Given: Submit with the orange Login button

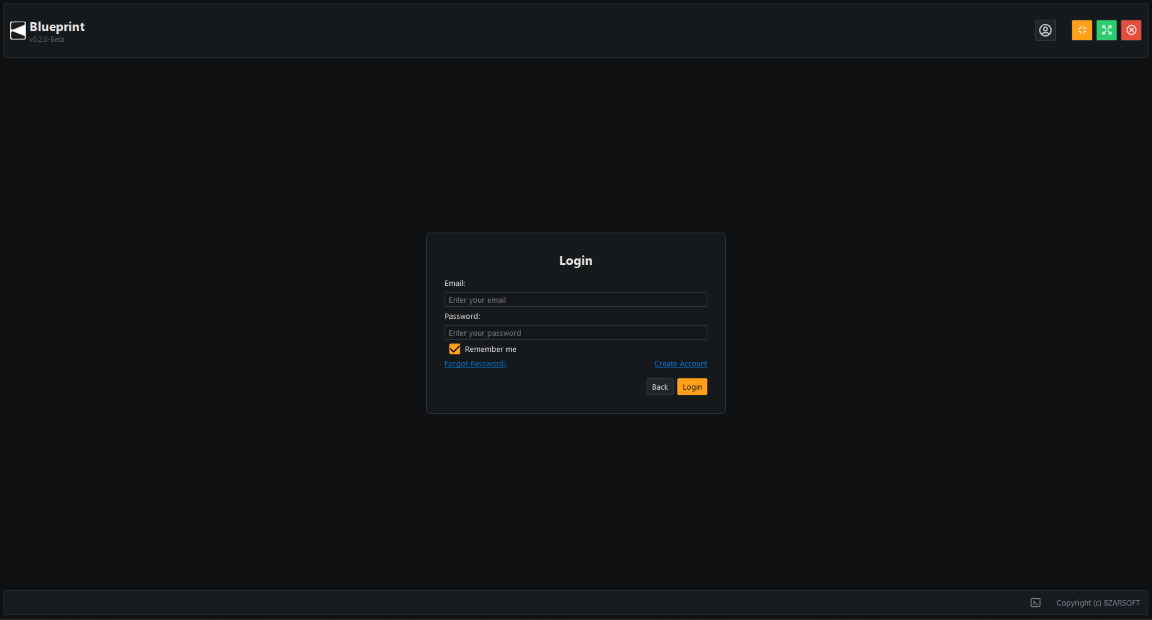Looking at the screenshot, I should [692, 387].
